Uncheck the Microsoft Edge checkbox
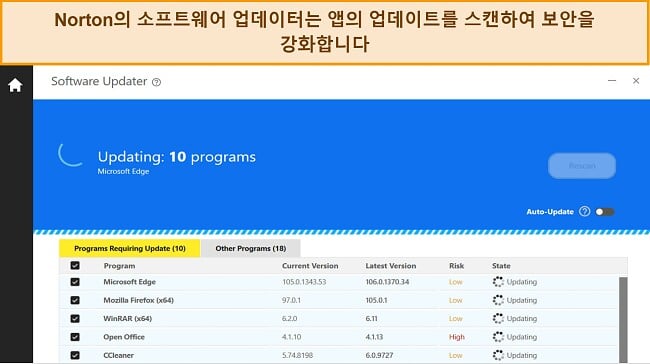 tap(75, 282)
